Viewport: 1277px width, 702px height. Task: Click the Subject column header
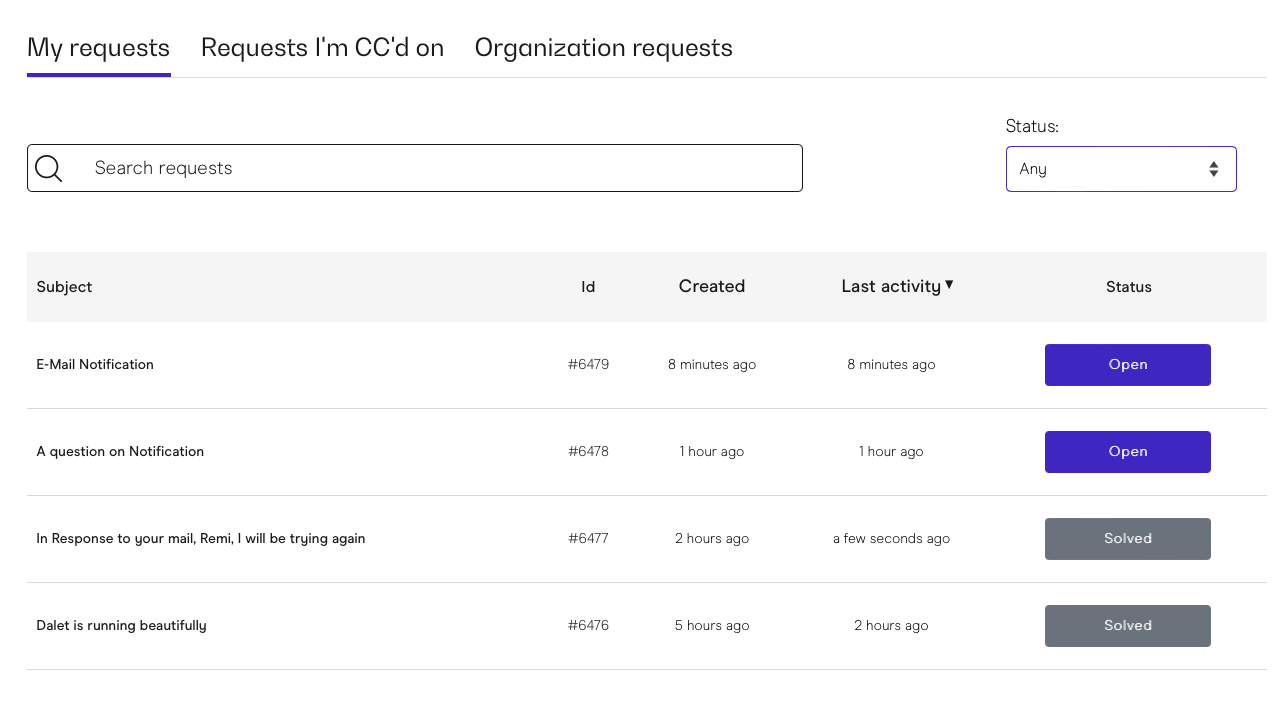tap(64, 287)
